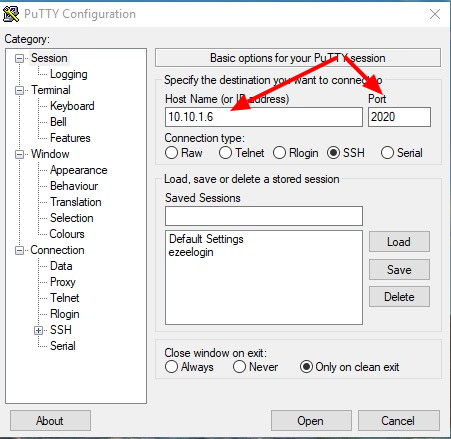Collapse the Session tree node
451x439 pixels.
tap(20, 59)
